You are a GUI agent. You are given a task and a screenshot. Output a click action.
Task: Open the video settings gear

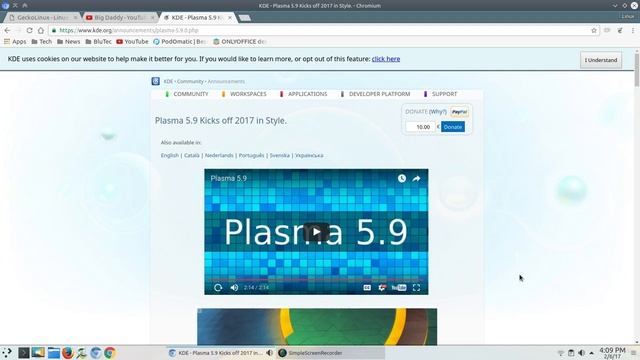point(382,287)
